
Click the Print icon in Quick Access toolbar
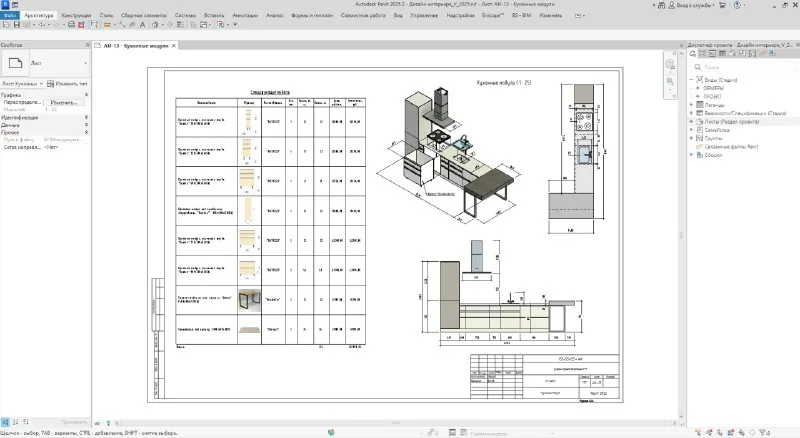coord(71,25)
